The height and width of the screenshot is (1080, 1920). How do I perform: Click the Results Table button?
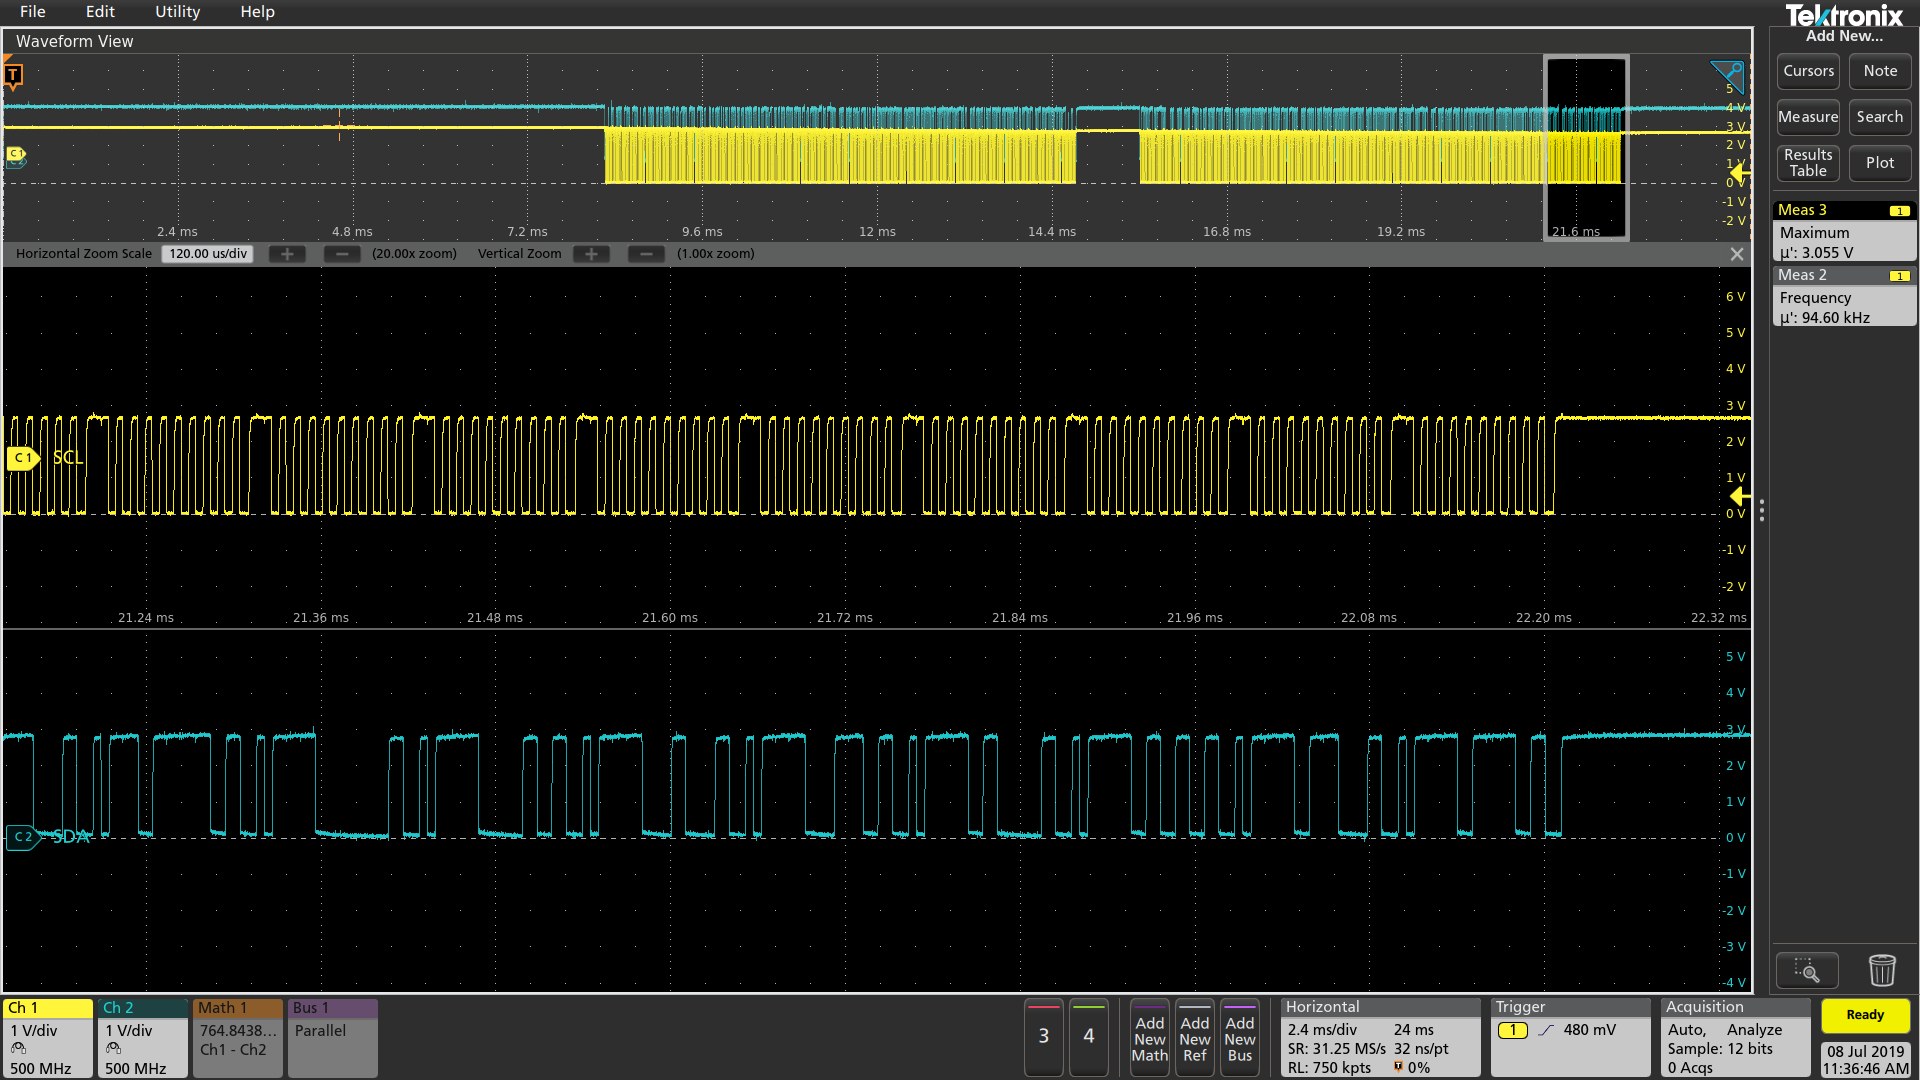point(1807,162)
